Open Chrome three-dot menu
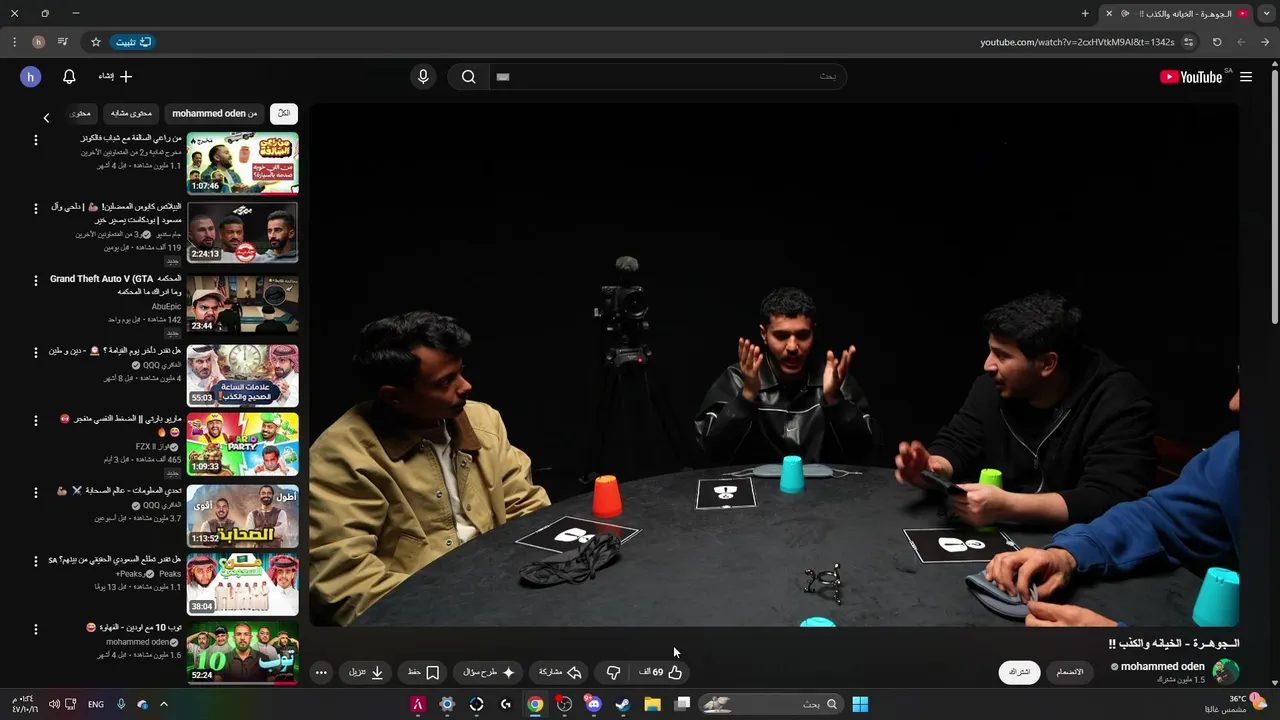Viewport: 1280px width, 720px height. [14, 42]
